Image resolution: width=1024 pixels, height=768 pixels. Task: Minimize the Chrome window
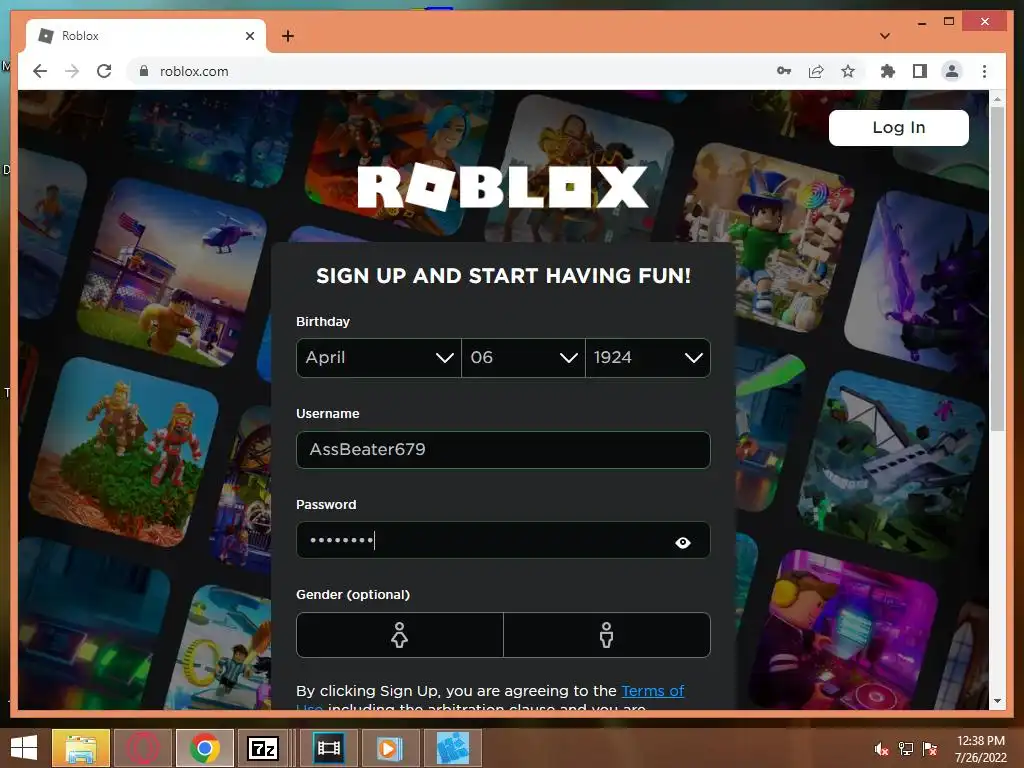pos(921,23)
